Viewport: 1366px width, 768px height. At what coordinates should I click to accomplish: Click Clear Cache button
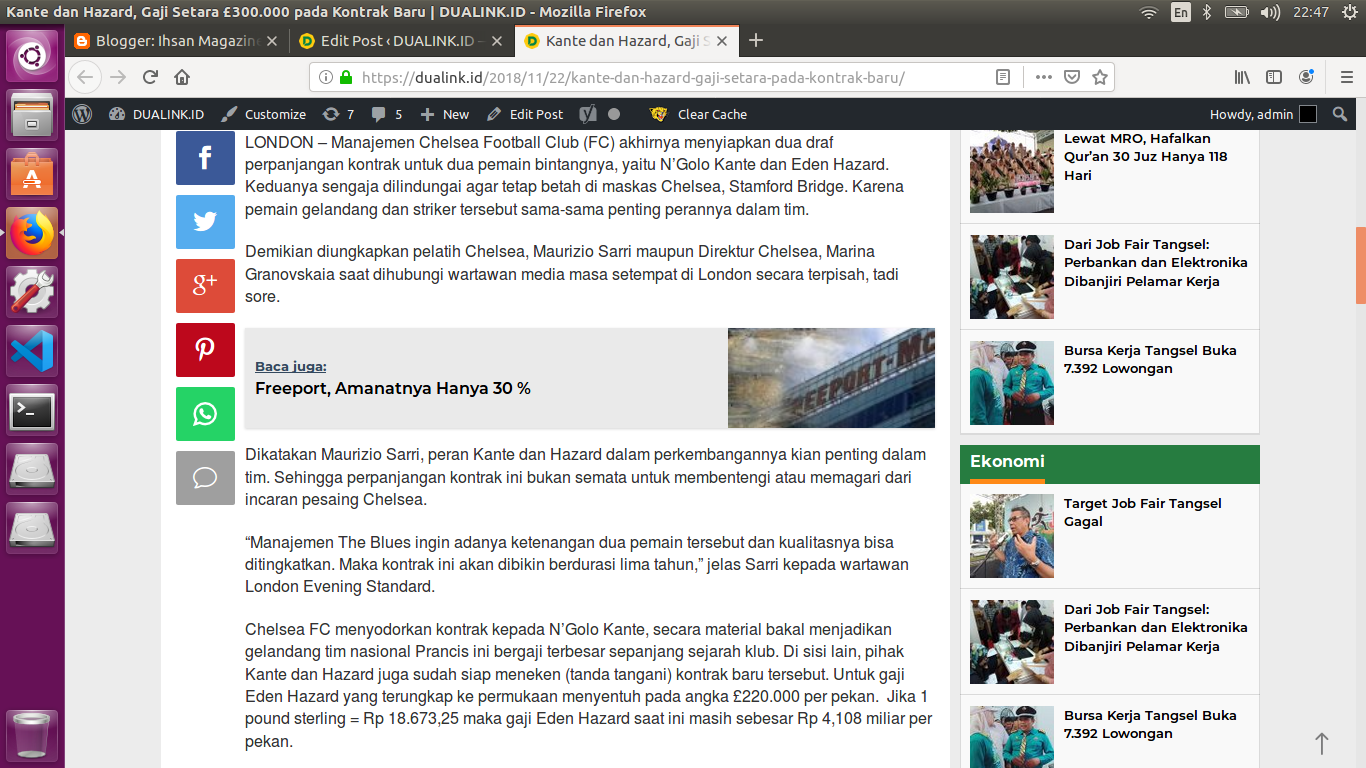699,114
